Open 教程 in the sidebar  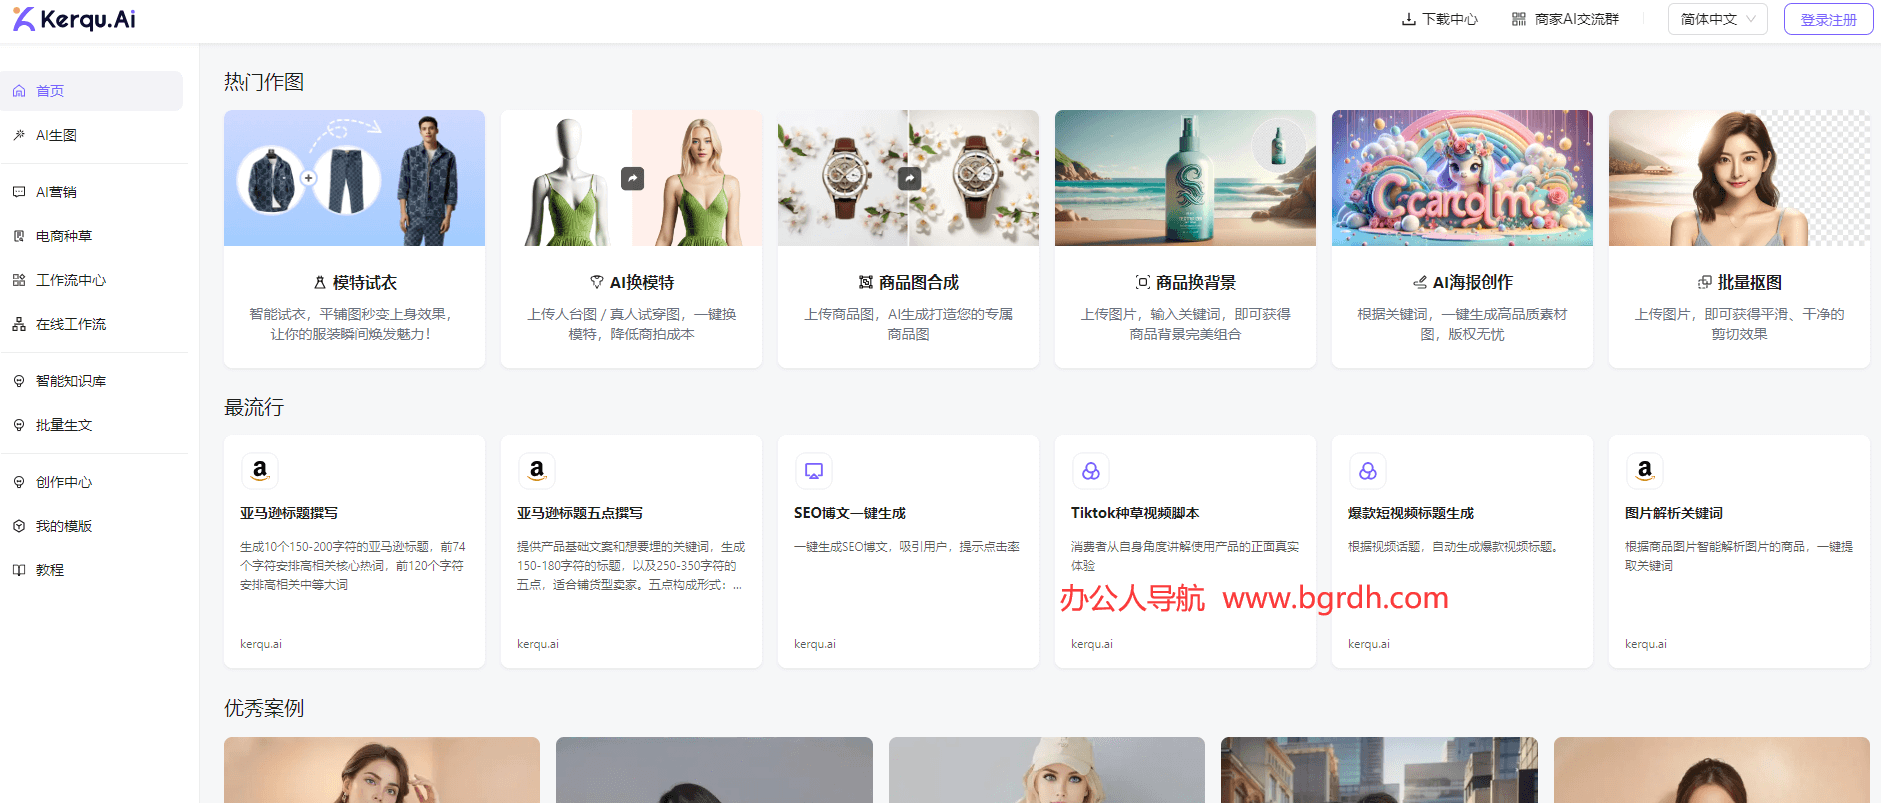pyautogui.click(x=50, y=570)
